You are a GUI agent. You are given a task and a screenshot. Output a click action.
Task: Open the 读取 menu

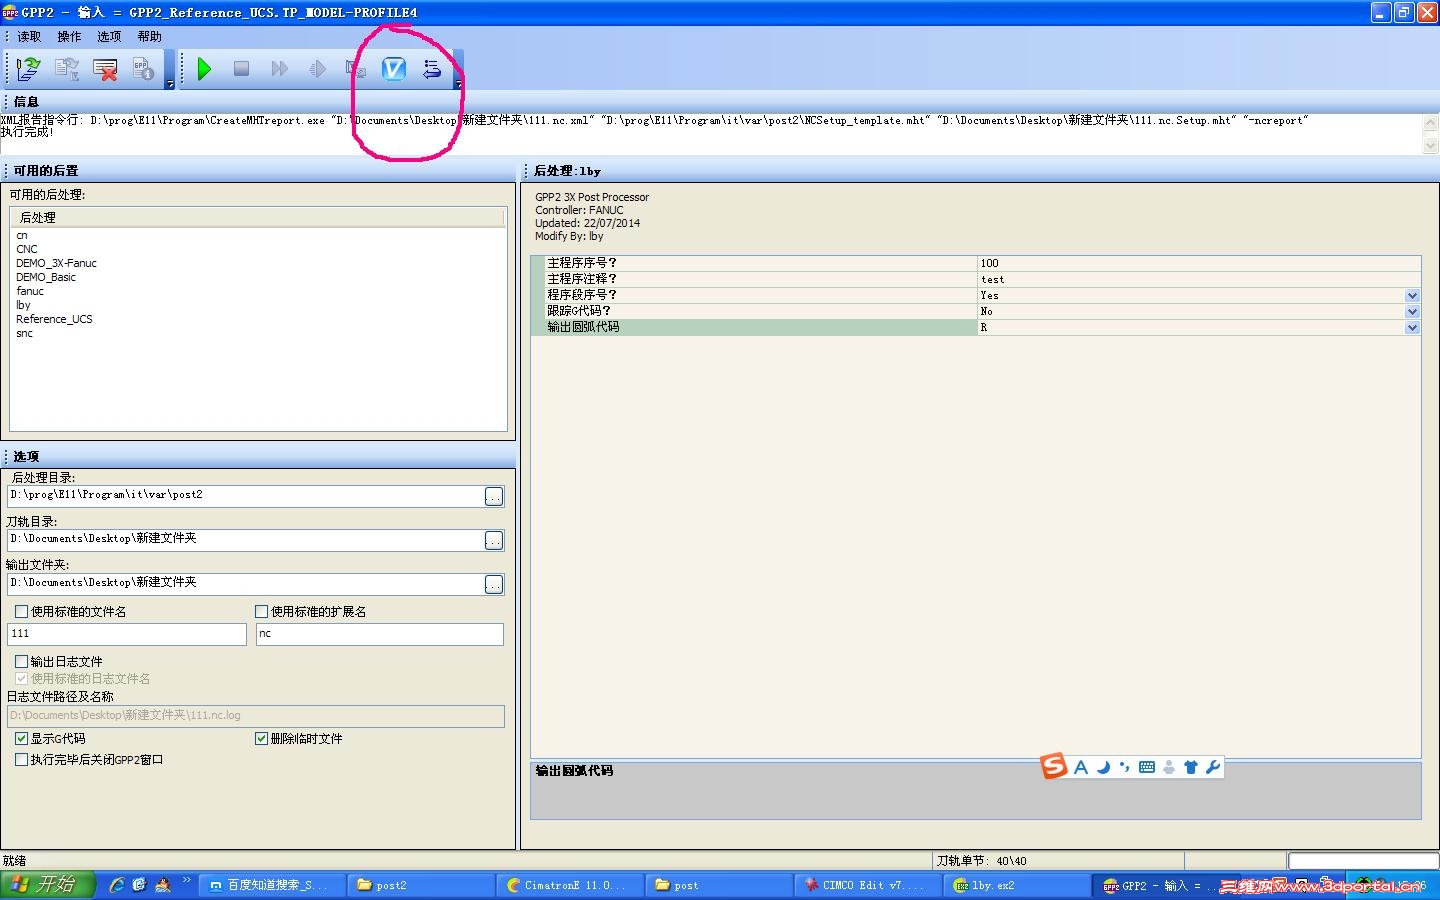29,36
